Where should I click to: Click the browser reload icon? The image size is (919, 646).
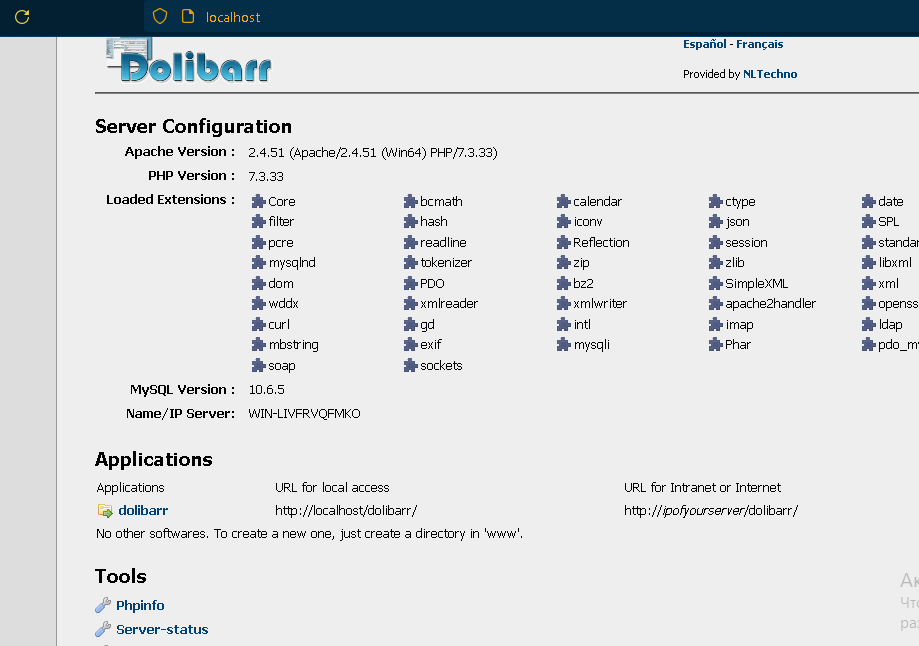click(22, 17)
